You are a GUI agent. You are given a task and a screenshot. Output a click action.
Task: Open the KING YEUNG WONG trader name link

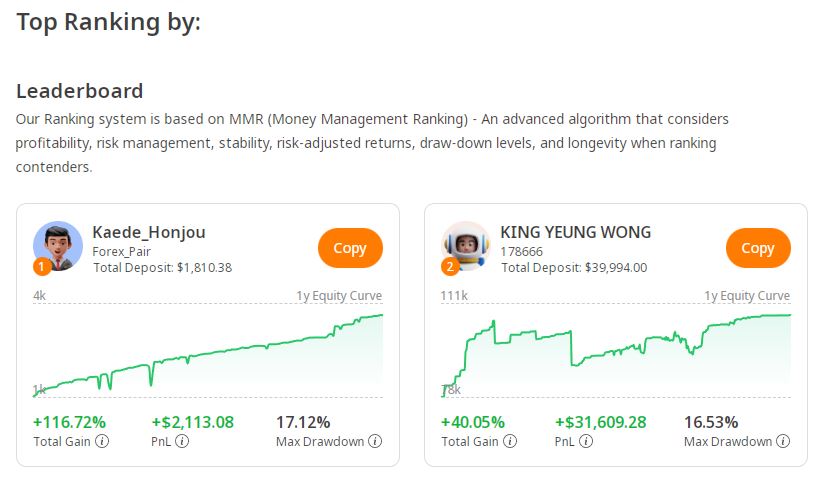click(575, 232)
